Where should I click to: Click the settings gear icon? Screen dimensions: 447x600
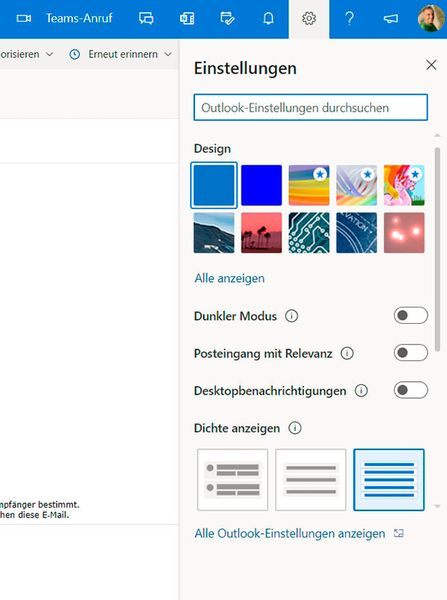coord(309,18)
